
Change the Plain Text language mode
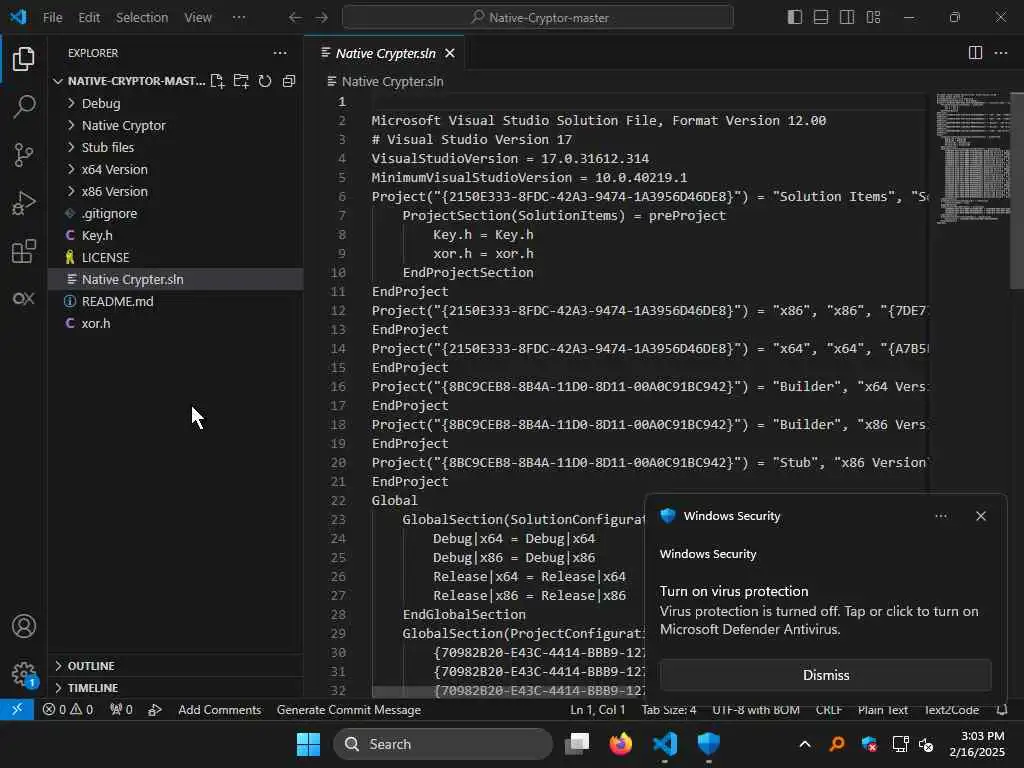[882, 709]
